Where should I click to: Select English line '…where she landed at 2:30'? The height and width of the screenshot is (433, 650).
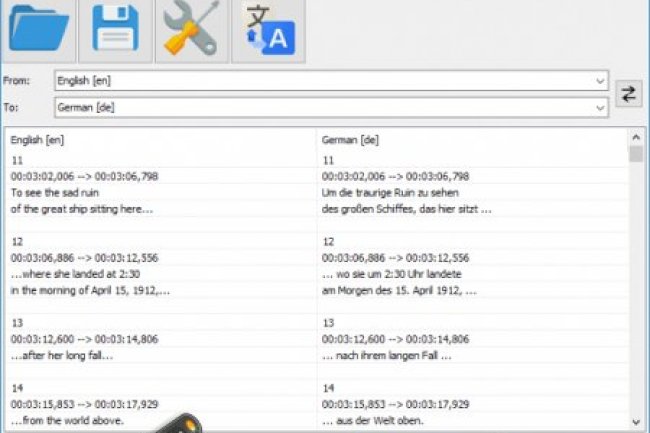pos(75,274)
